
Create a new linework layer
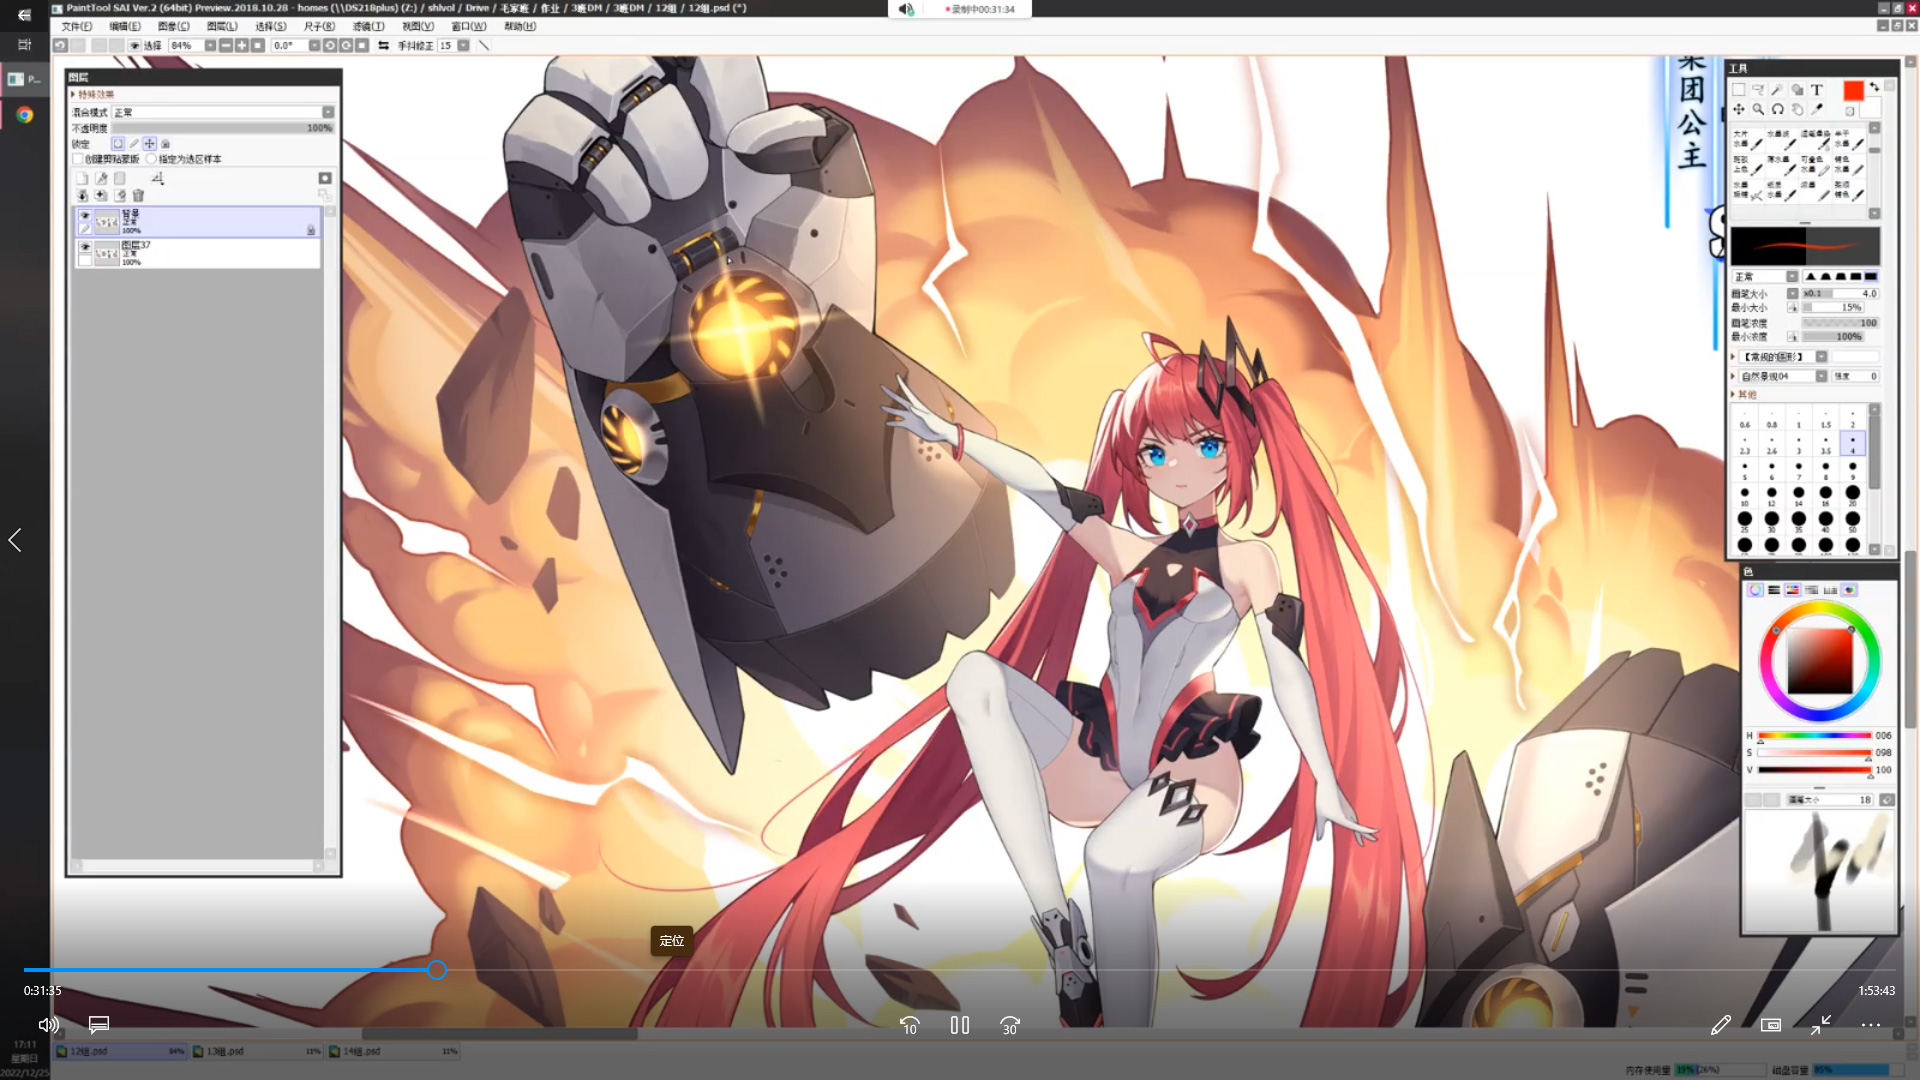point(101,178)
